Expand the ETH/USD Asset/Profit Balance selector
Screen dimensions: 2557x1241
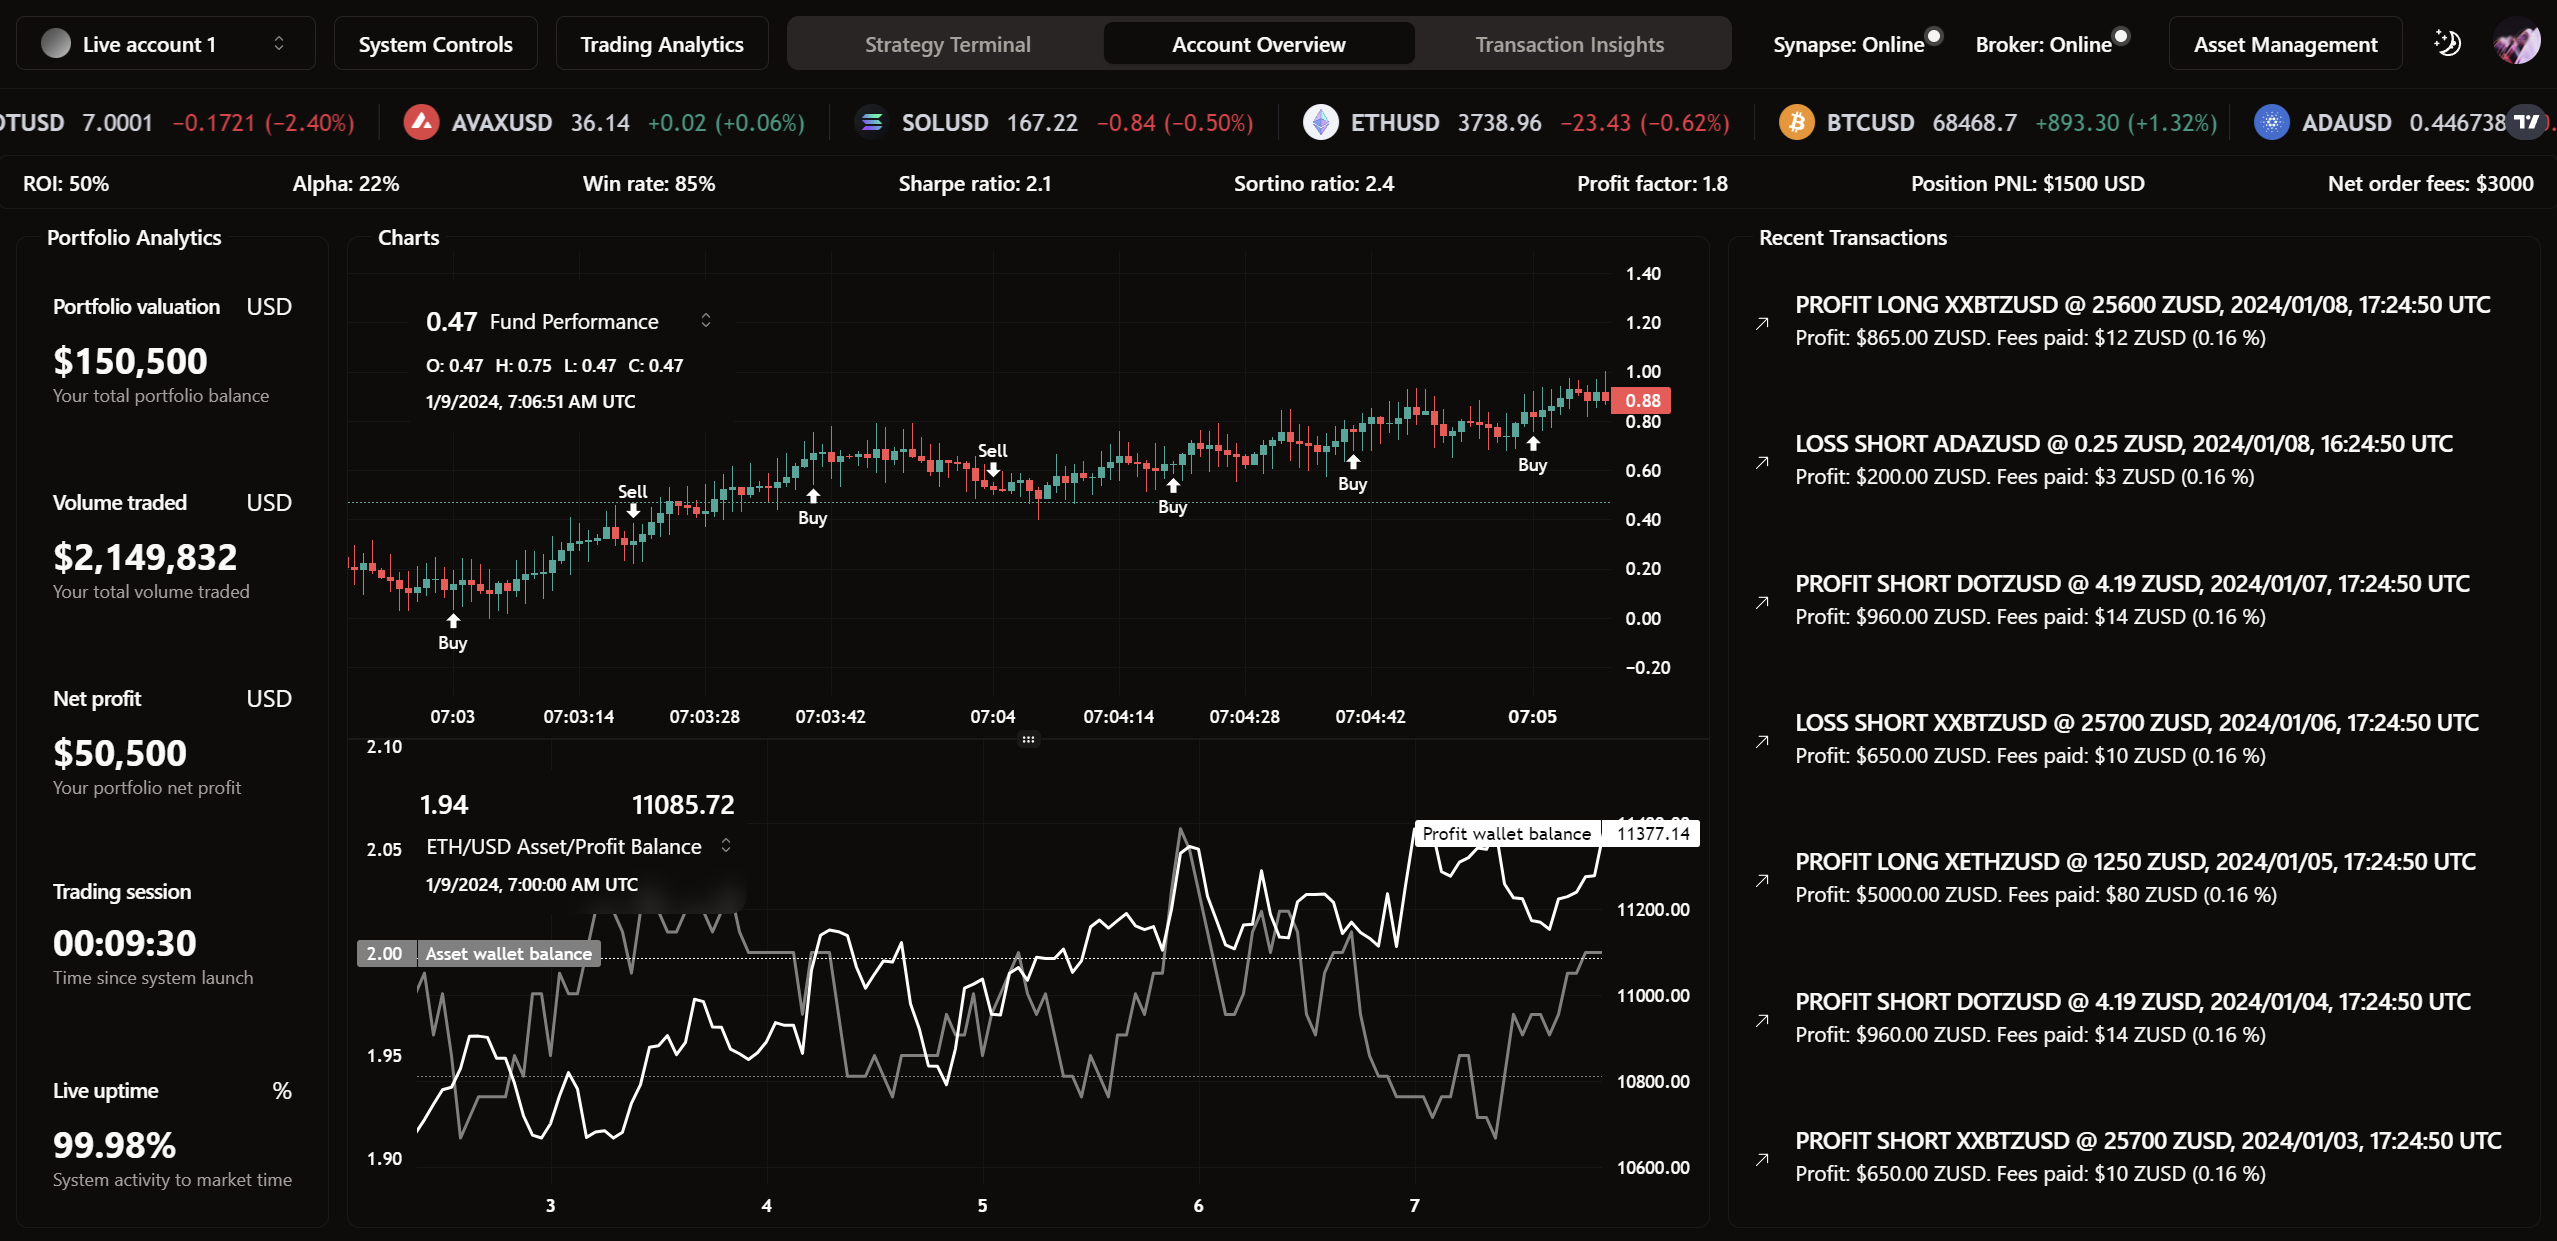click(726, 845)
